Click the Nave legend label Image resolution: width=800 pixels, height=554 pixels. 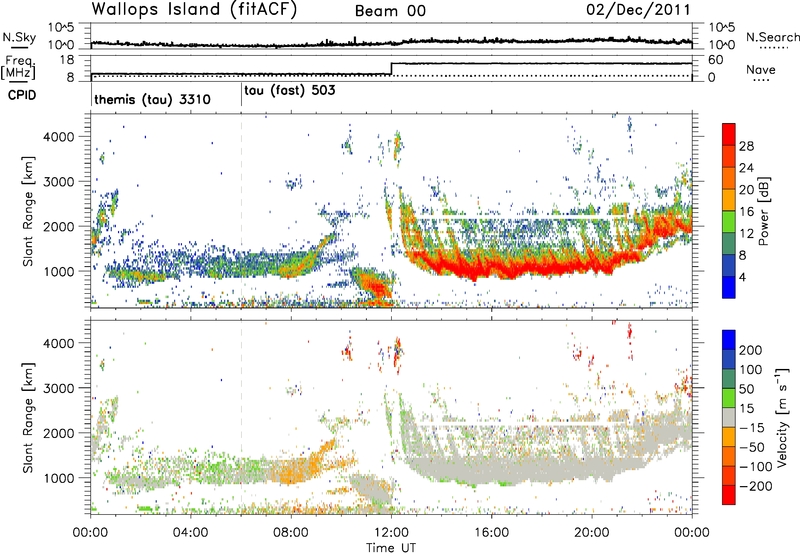761,70
